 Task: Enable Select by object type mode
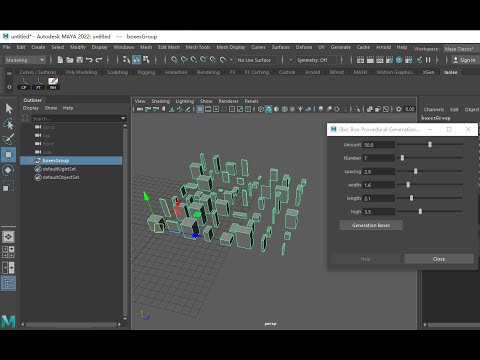[136, 60]
